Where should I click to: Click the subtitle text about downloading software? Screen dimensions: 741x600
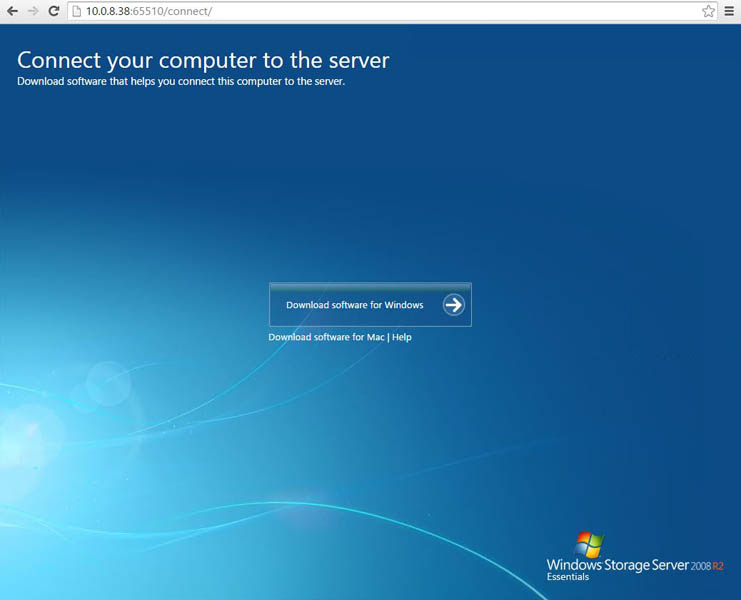[x=181, y=81]
